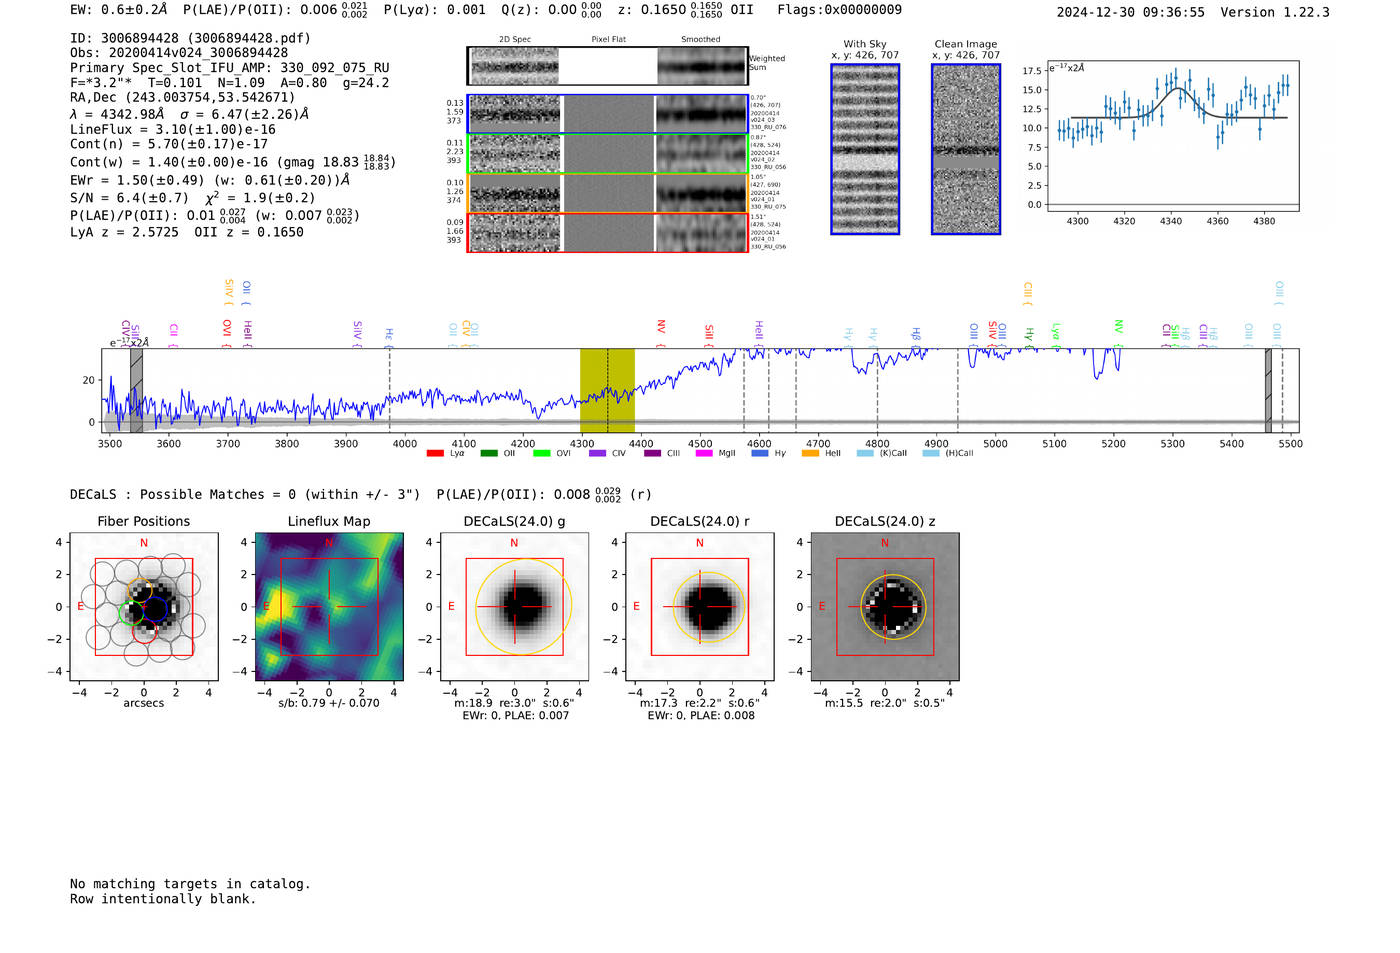The height and width of the screenshot is (953, 1400).
Task: Click the Flags:0x00000009 text
Action: pyautogui.click(x=840, y=10)
